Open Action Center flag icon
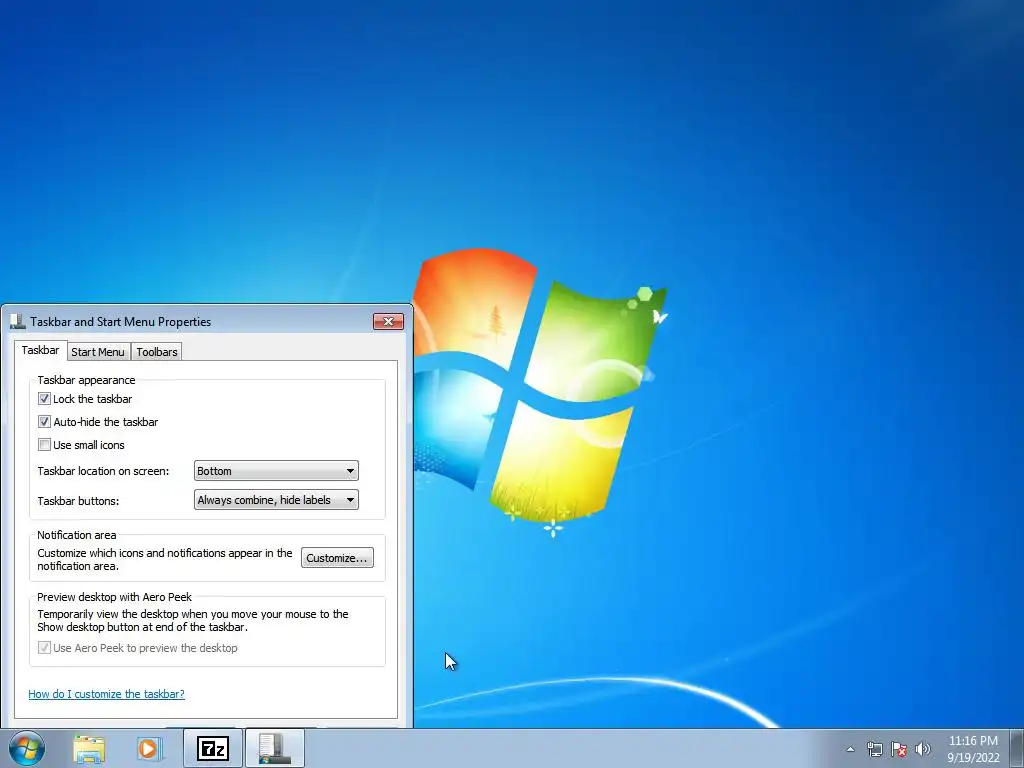The image size is (1024, 768). [x=899, y=749]
